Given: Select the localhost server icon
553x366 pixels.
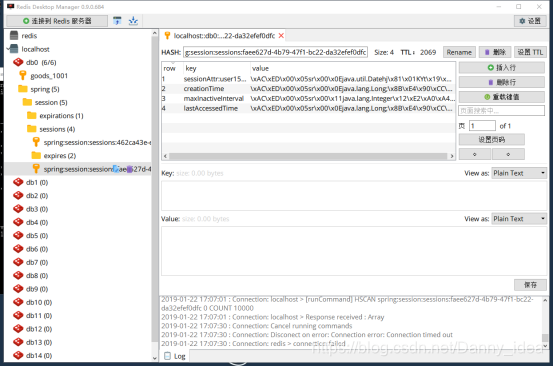Looking at the screenshot, I should (14, 49).
